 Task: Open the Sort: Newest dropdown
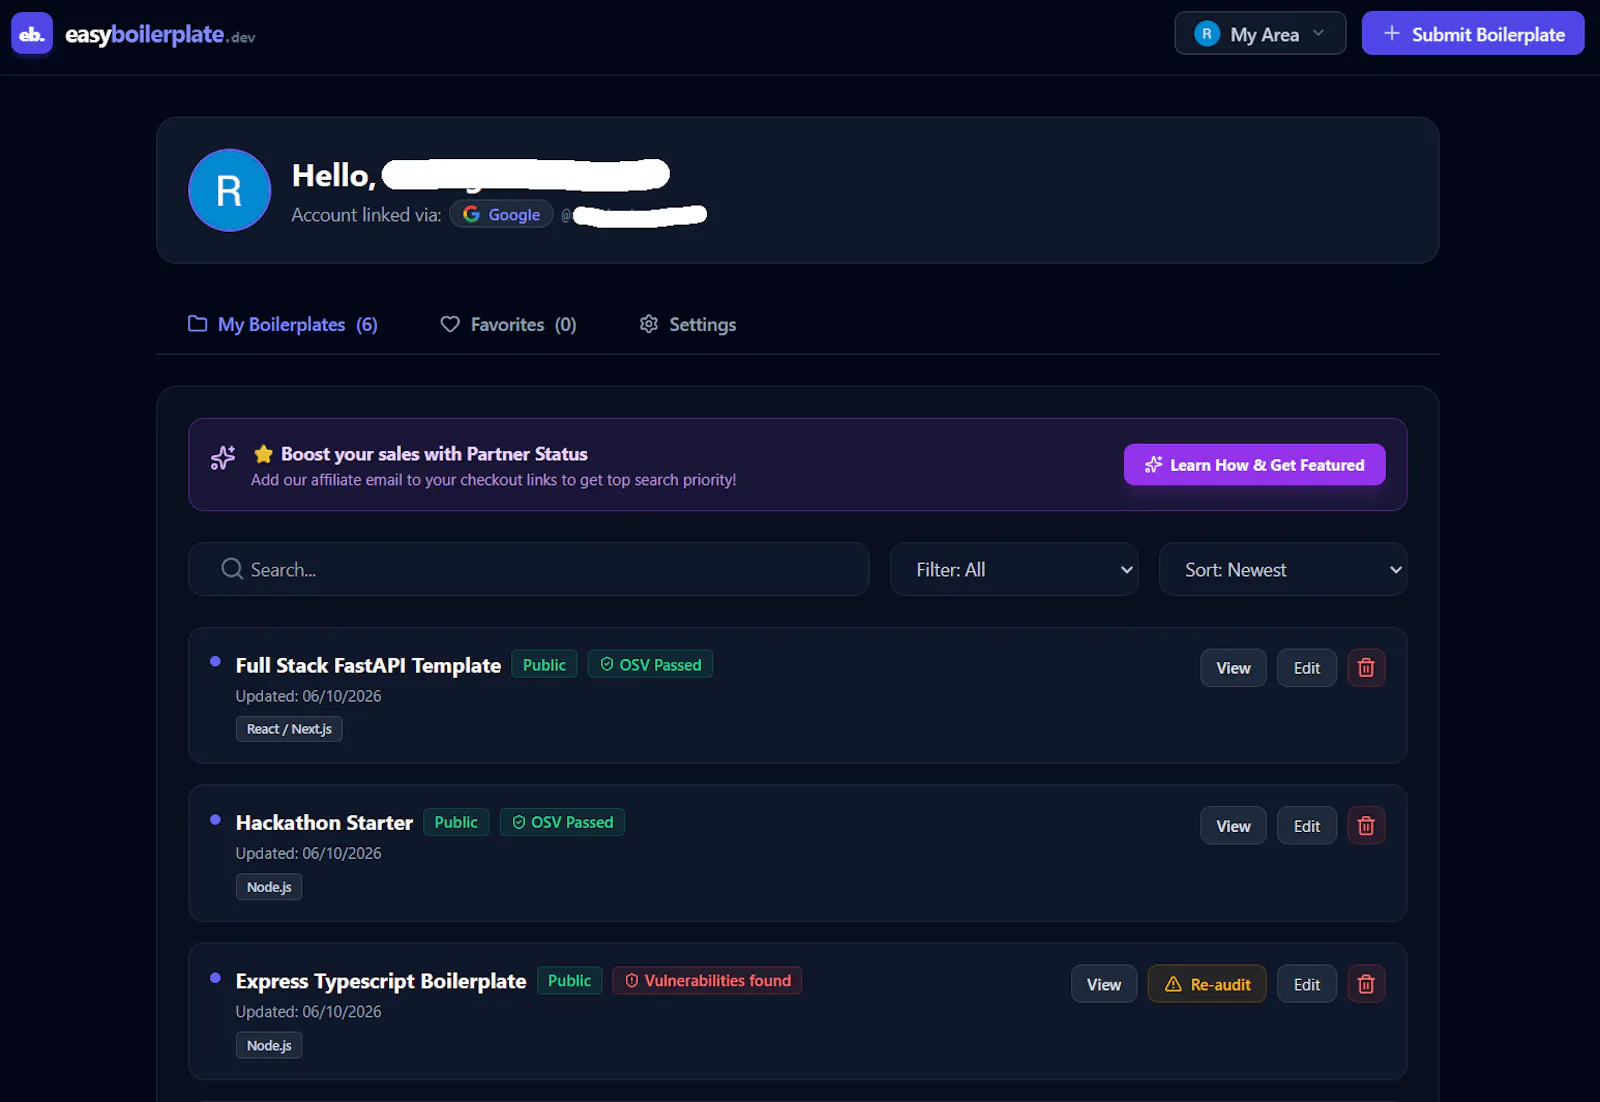(x=1283, y=569)
